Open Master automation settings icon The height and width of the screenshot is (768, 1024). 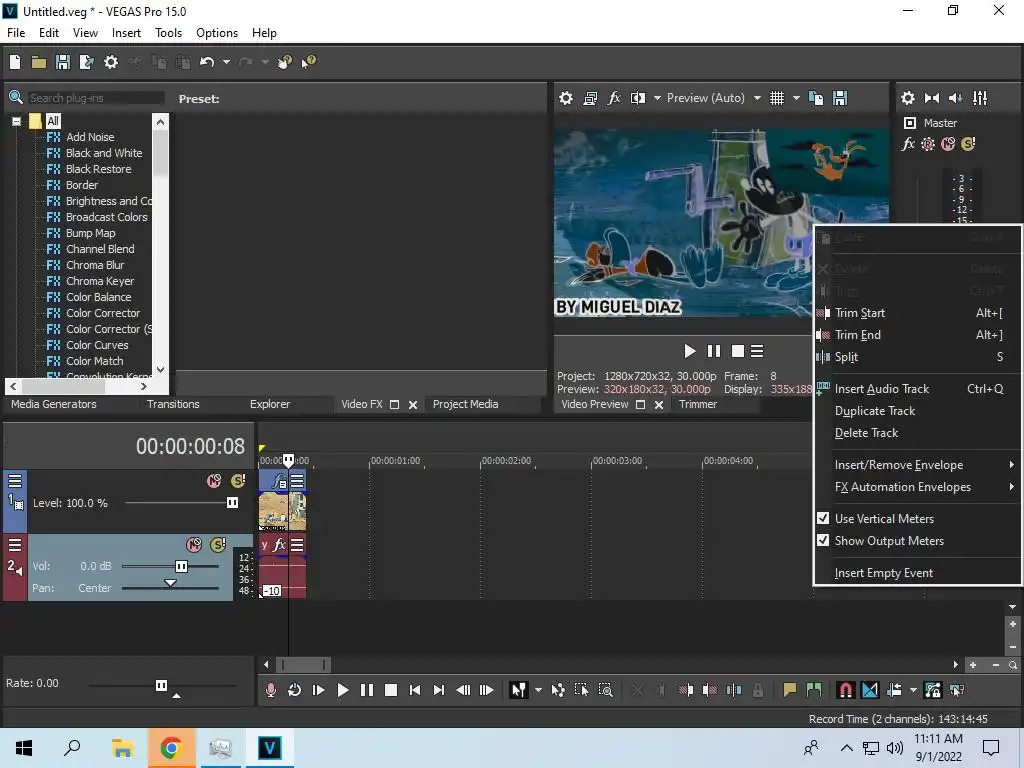pos(928,144)
